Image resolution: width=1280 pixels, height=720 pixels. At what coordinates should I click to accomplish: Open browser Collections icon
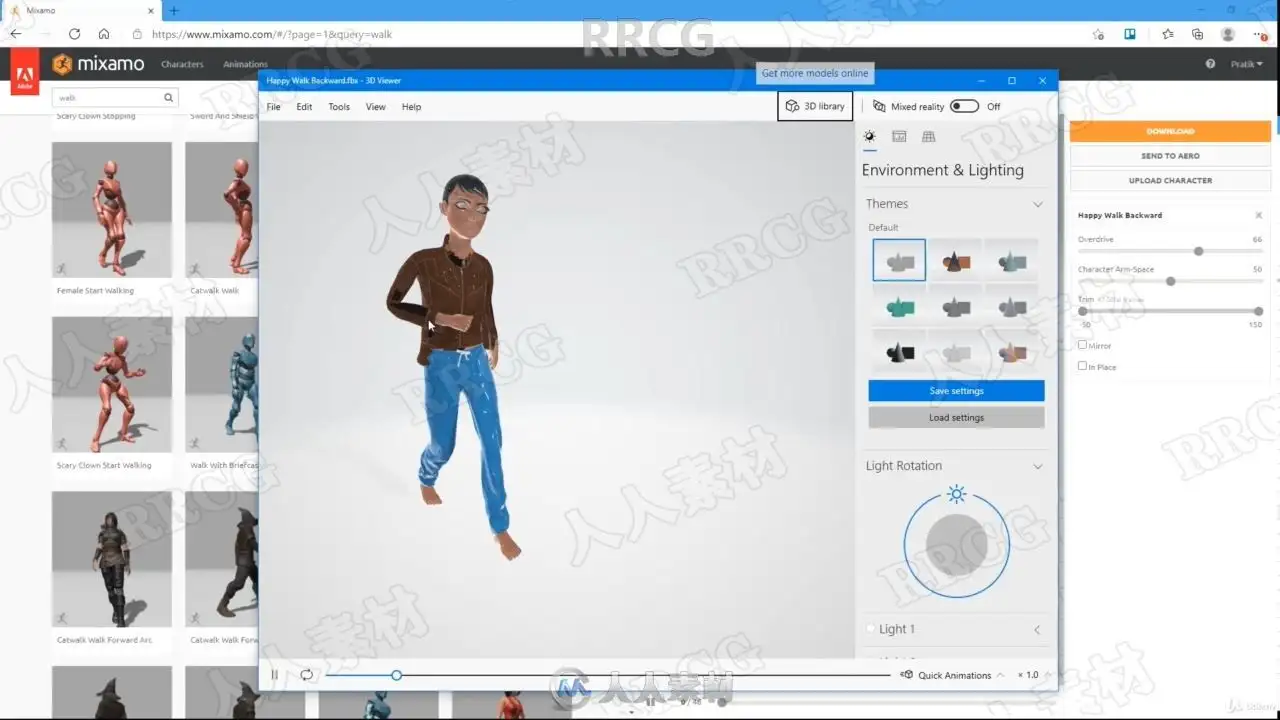1197,34
